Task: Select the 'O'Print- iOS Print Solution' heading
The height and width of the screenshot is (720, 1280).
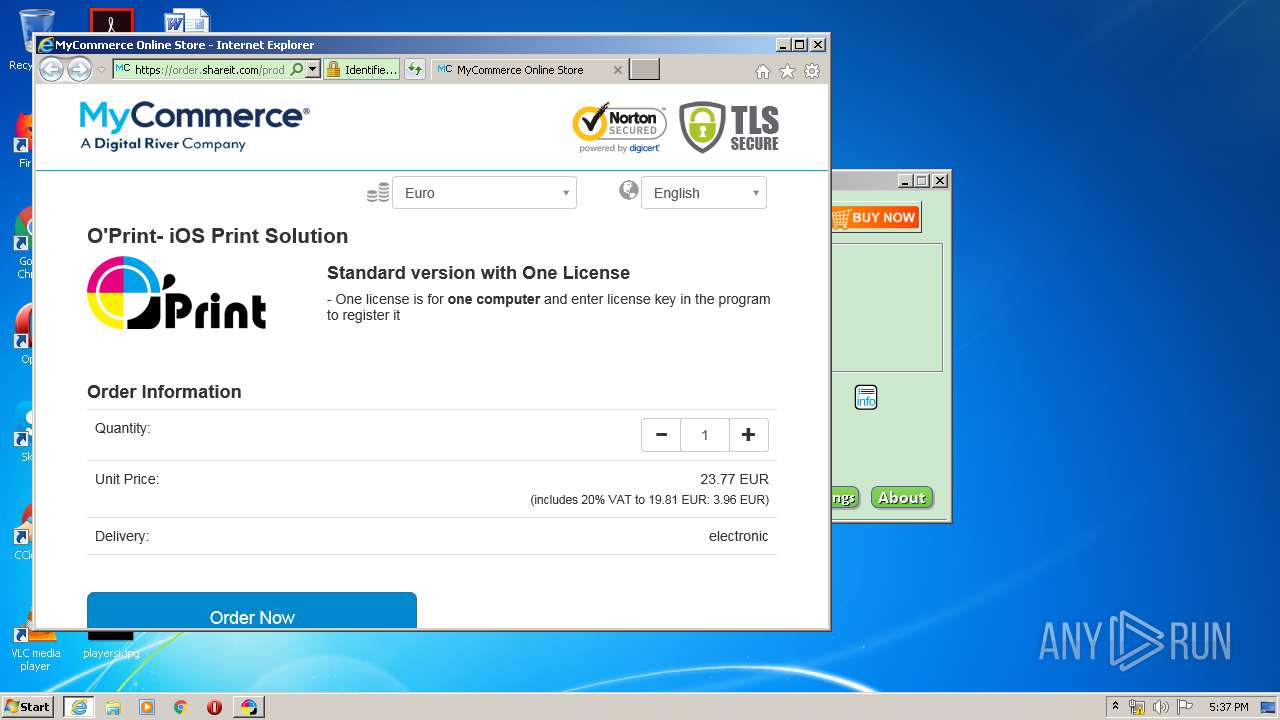Action: (x=218, y=236)
